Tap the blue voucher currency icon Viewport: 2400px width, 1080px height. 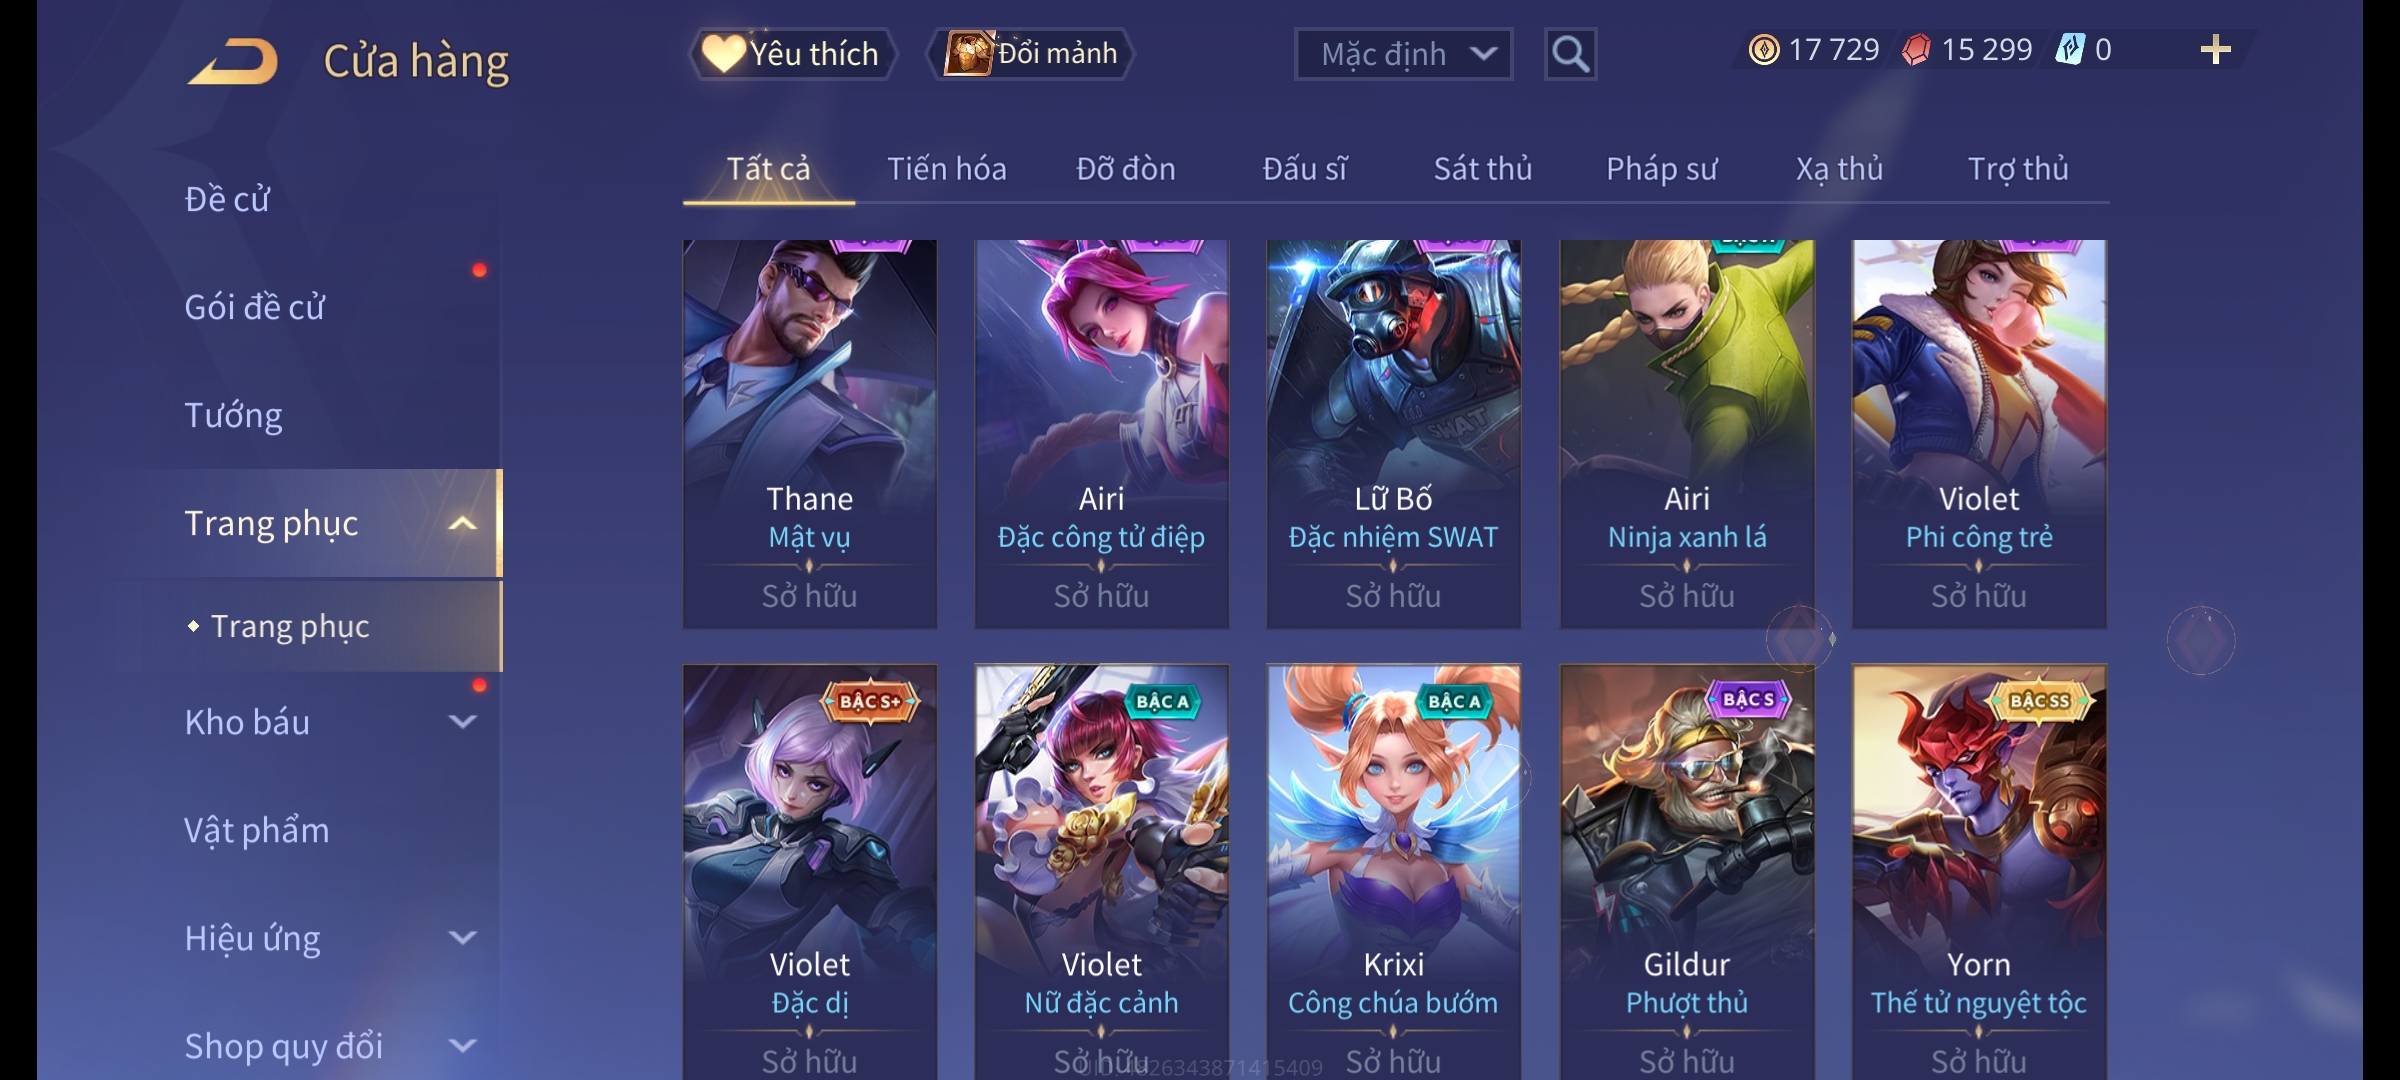[2069, 50]
